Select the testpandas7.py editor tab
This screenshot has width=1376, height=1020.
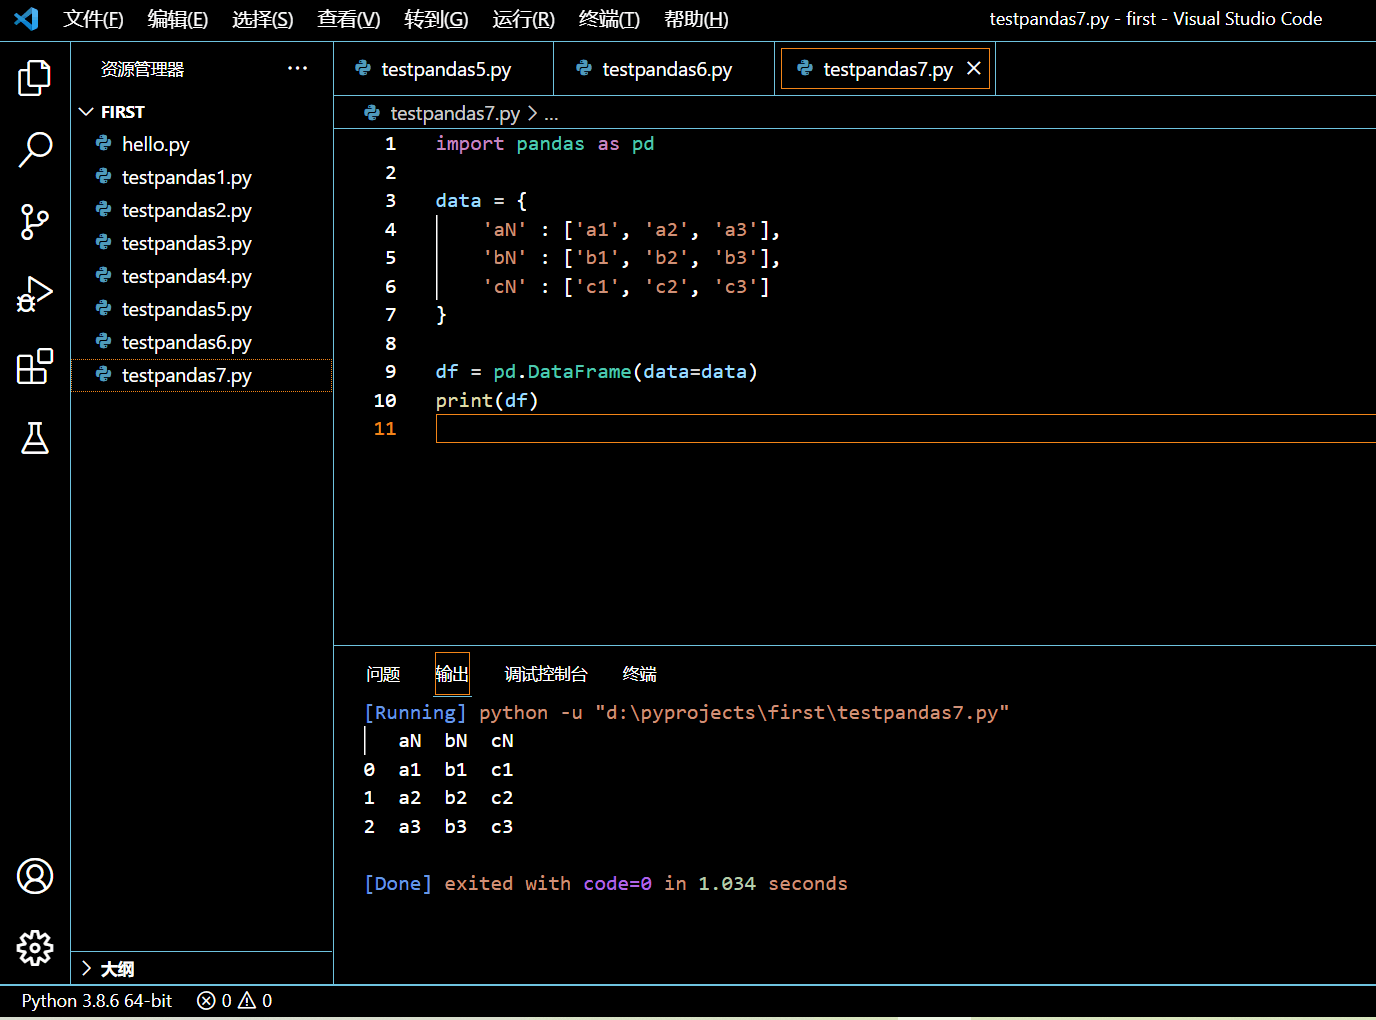tap(886, 69)
